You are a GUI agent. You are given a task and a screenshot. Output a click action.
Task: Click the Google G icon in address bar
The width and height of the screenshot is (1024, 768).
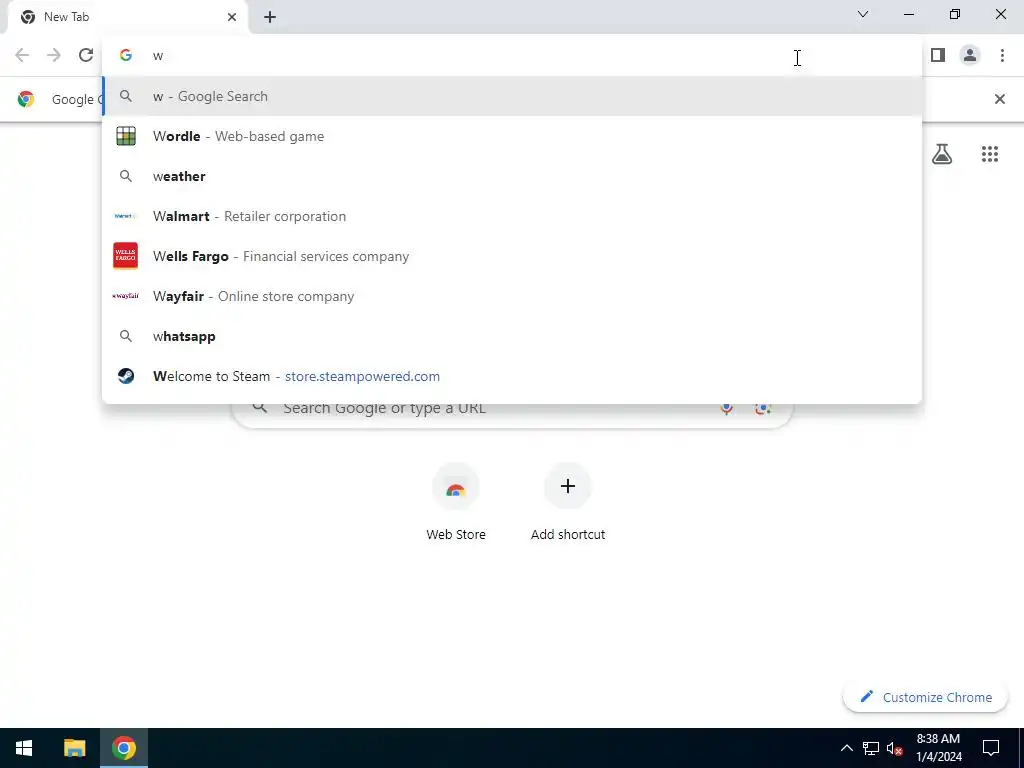tap(126, 56)
